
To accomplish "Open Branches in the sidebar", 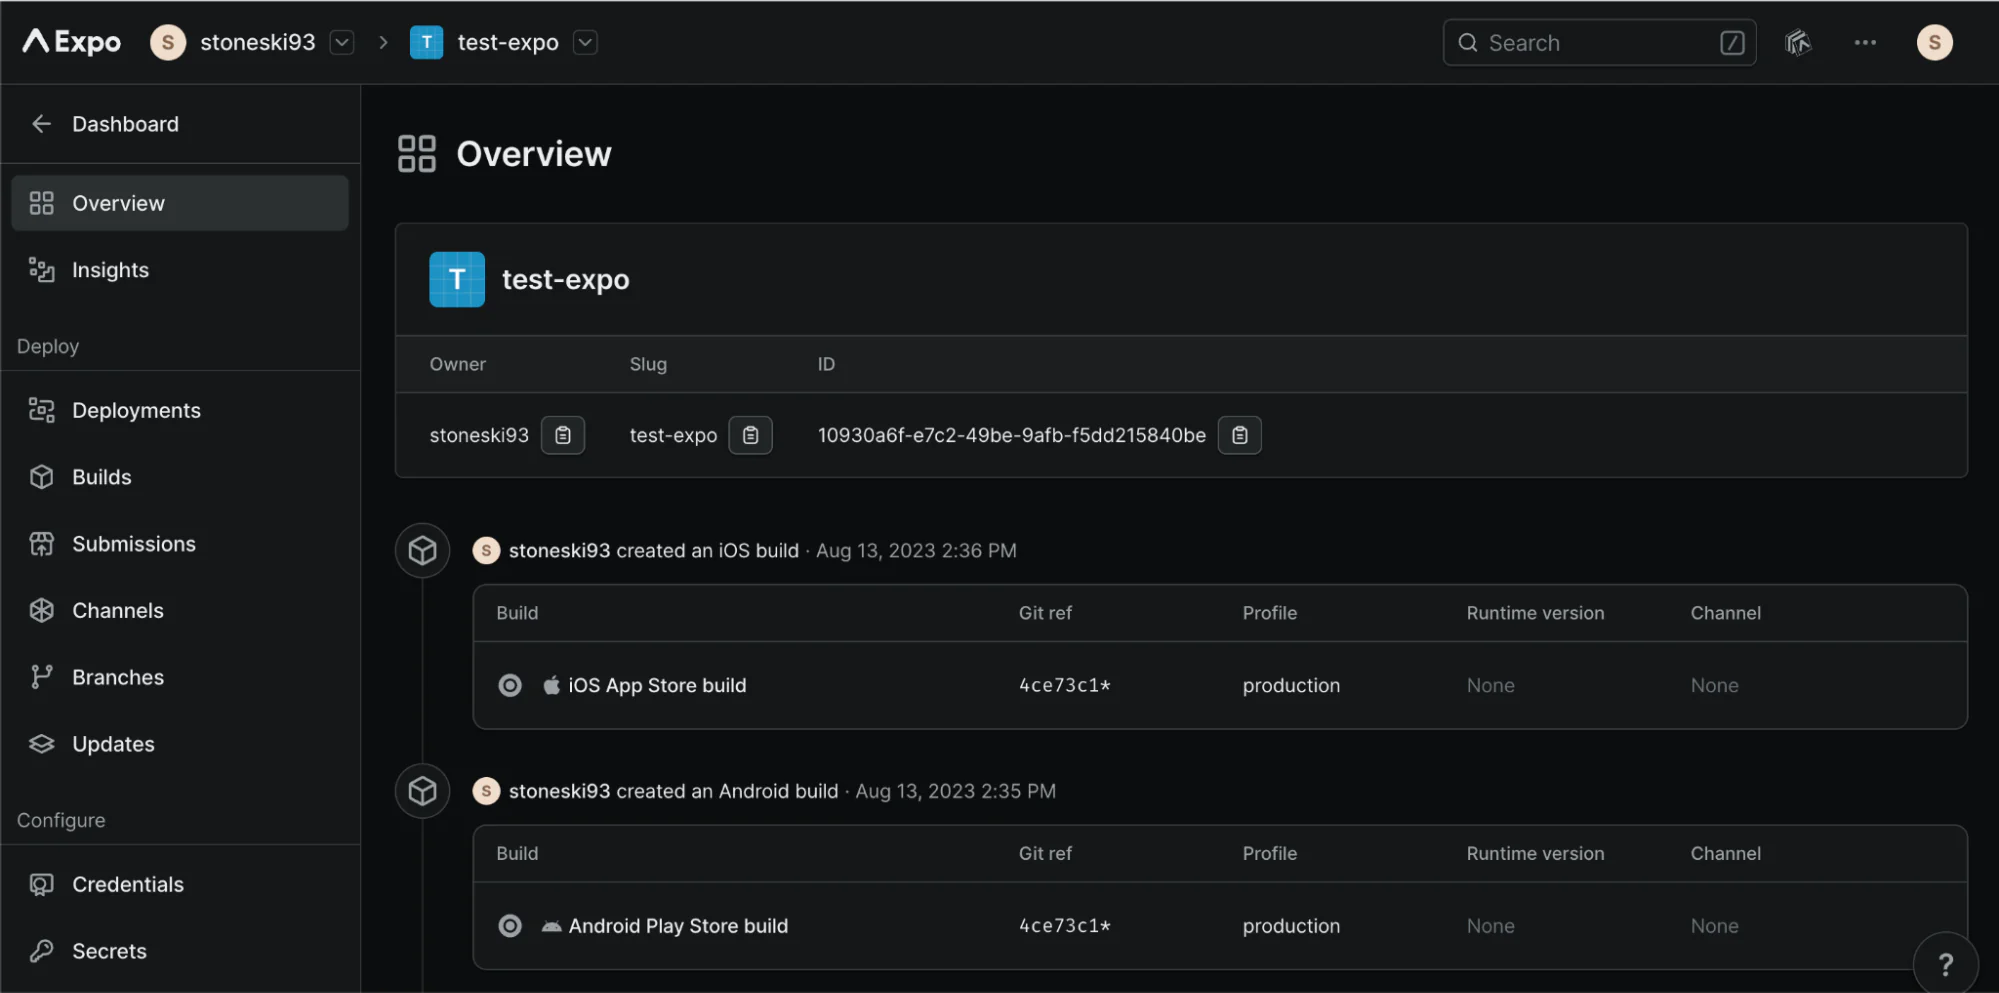I will pos(180,677).
